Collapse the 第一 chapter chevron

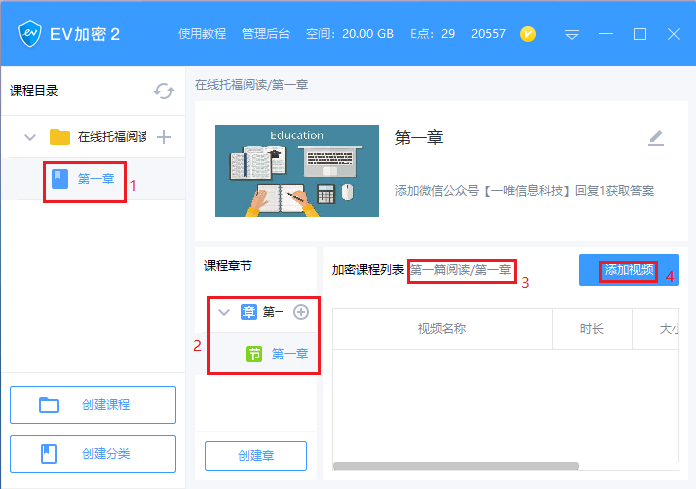pos(224,312)
